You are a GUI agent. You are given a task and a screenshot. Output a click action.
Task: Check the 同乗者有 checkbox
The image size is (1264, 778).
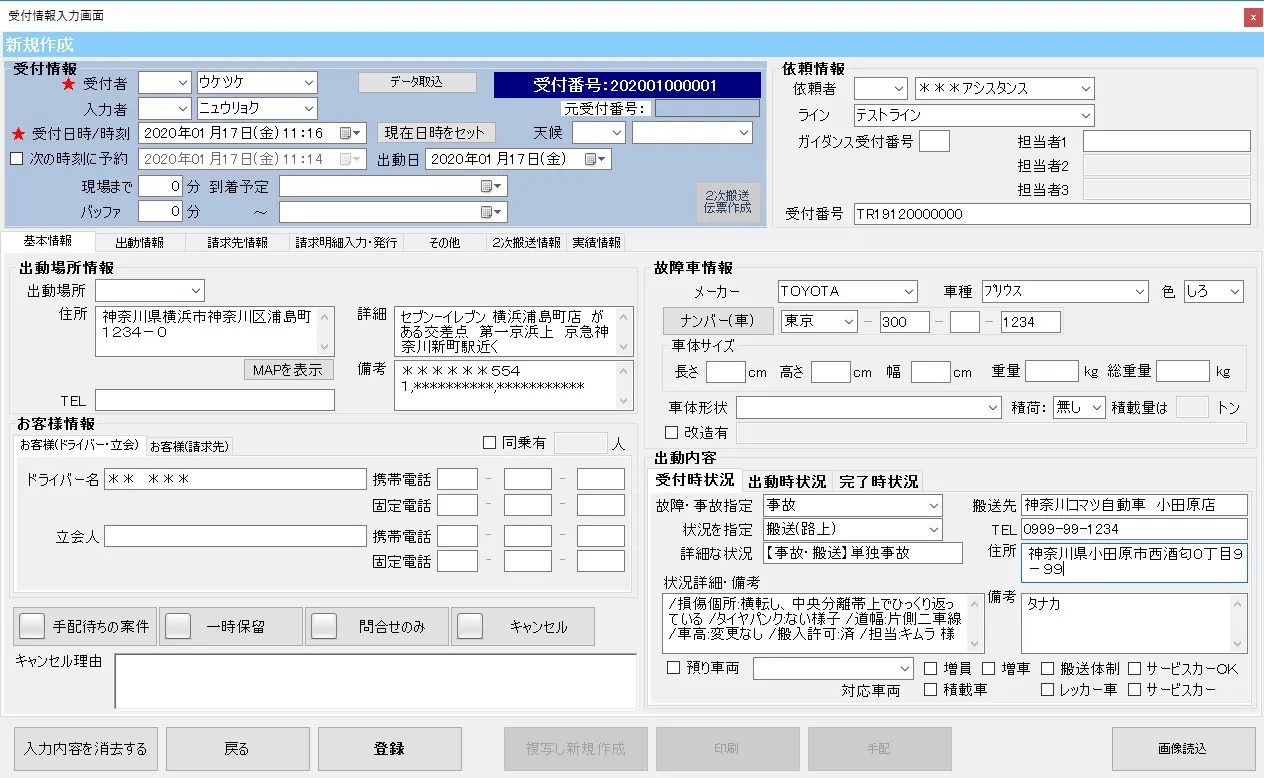[x=489, y=443]
